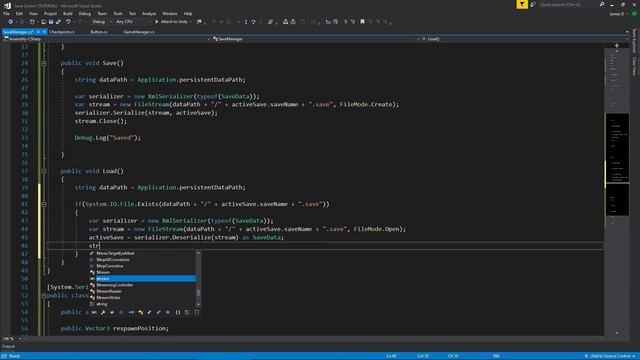Toggle IntelliSense namespaces braces filter
This screenshot has height=360, width=640.
tap(178, 313)
